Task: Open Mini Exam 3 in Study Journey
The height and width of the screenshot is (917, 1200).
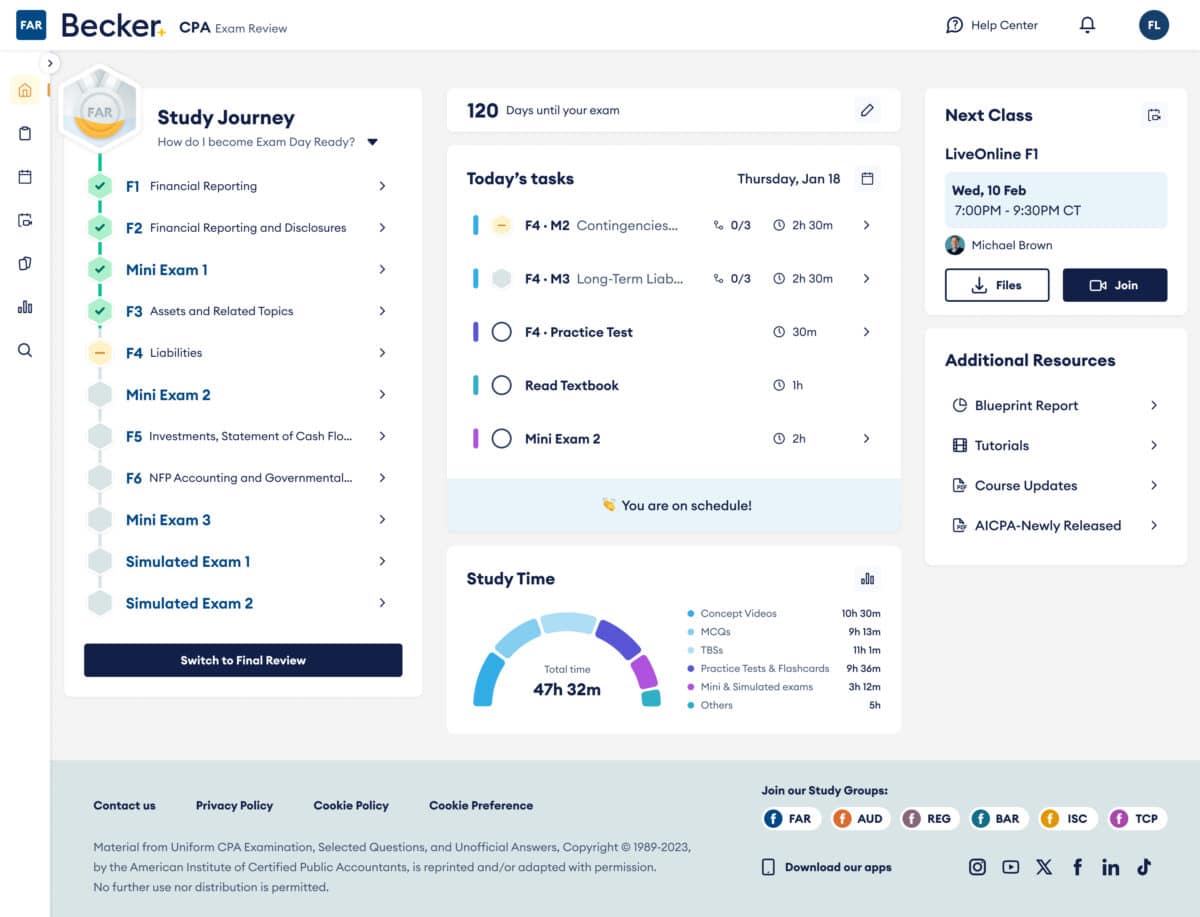Action: pos(168,520)
